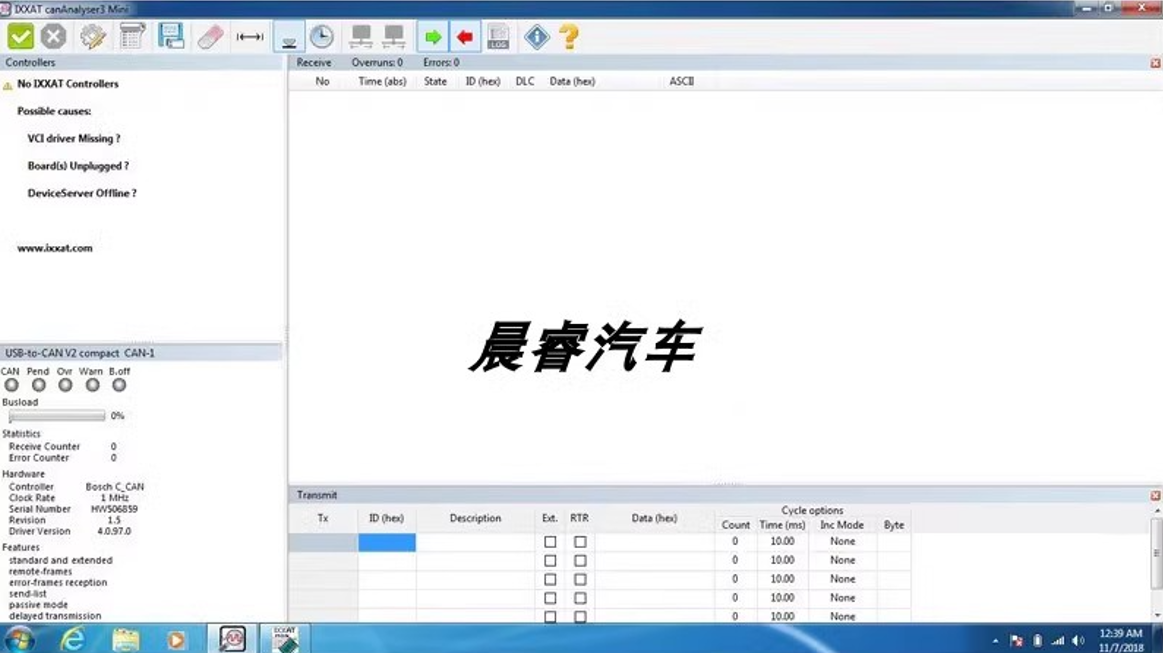Close the Receive panel with its red X
1163x653 pixels.
[1155, 63]
